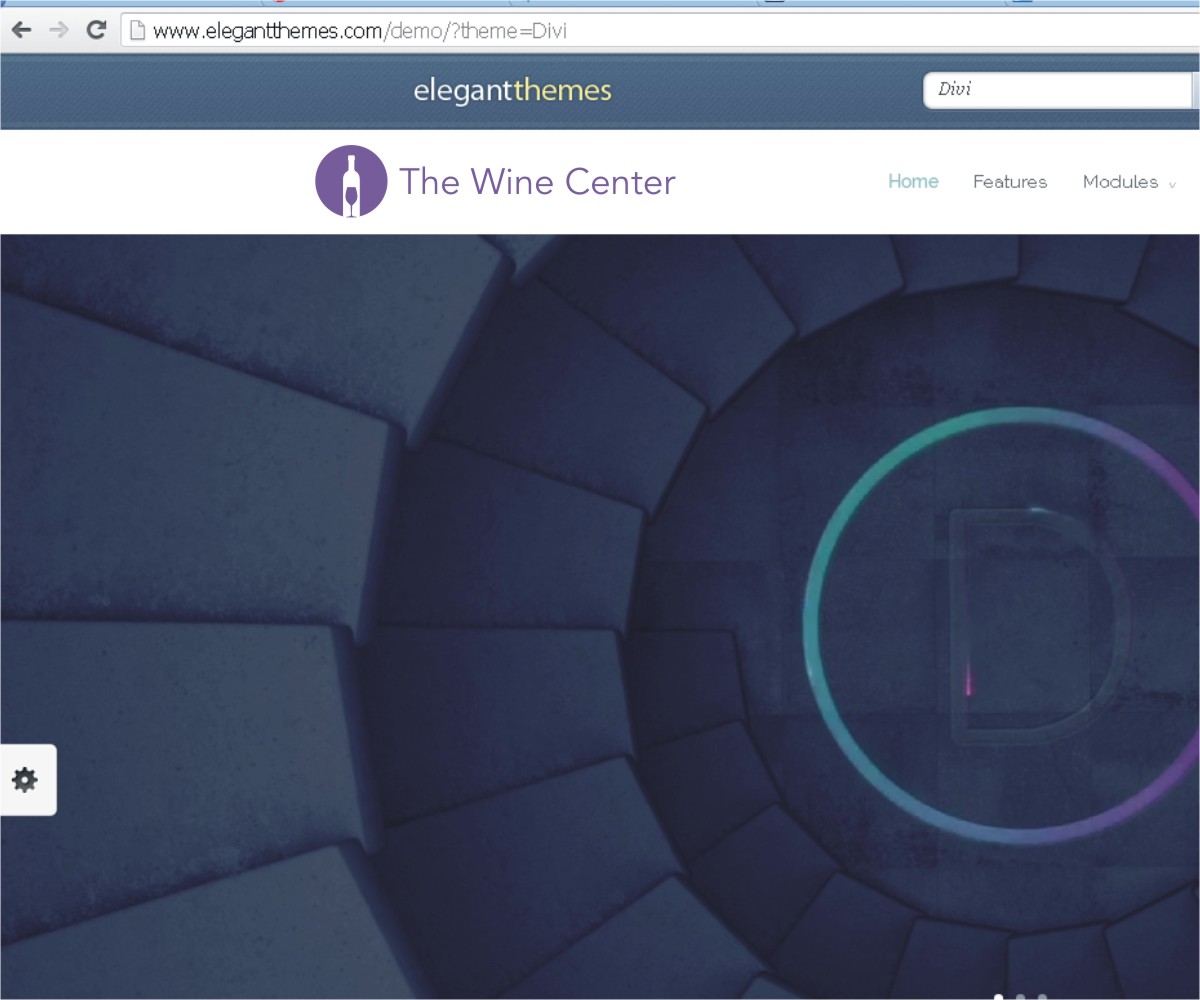The height and width of the screenshot is (1000, 1200).
Task: Reload the page with the refresh icon
Action: tap(96, 30)
